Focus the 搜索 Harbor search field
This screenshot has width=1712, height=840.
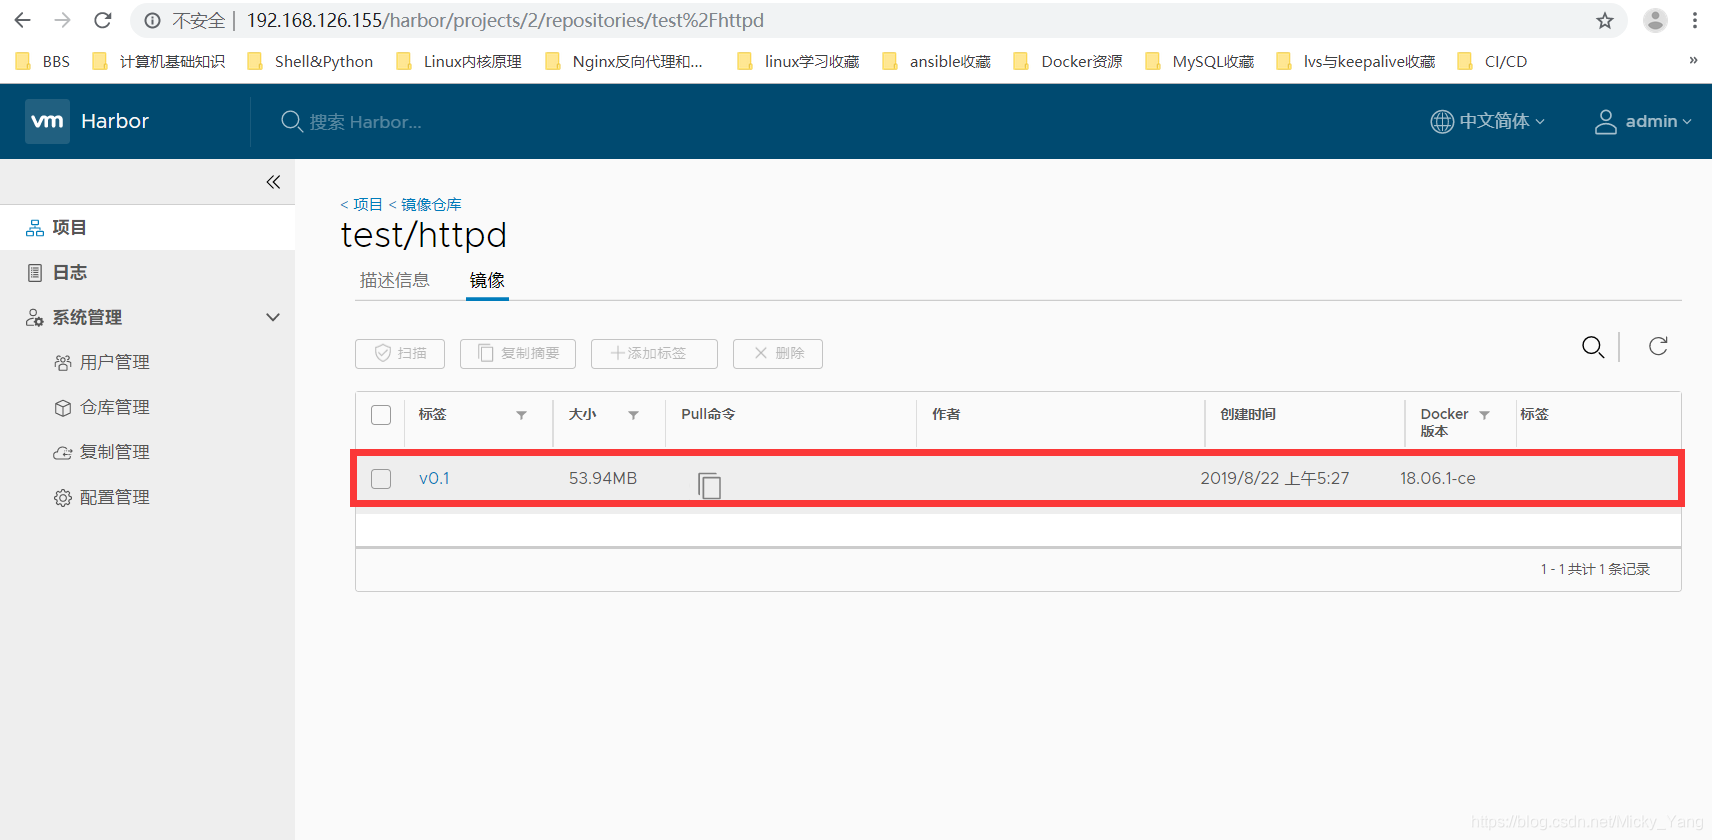365,122
